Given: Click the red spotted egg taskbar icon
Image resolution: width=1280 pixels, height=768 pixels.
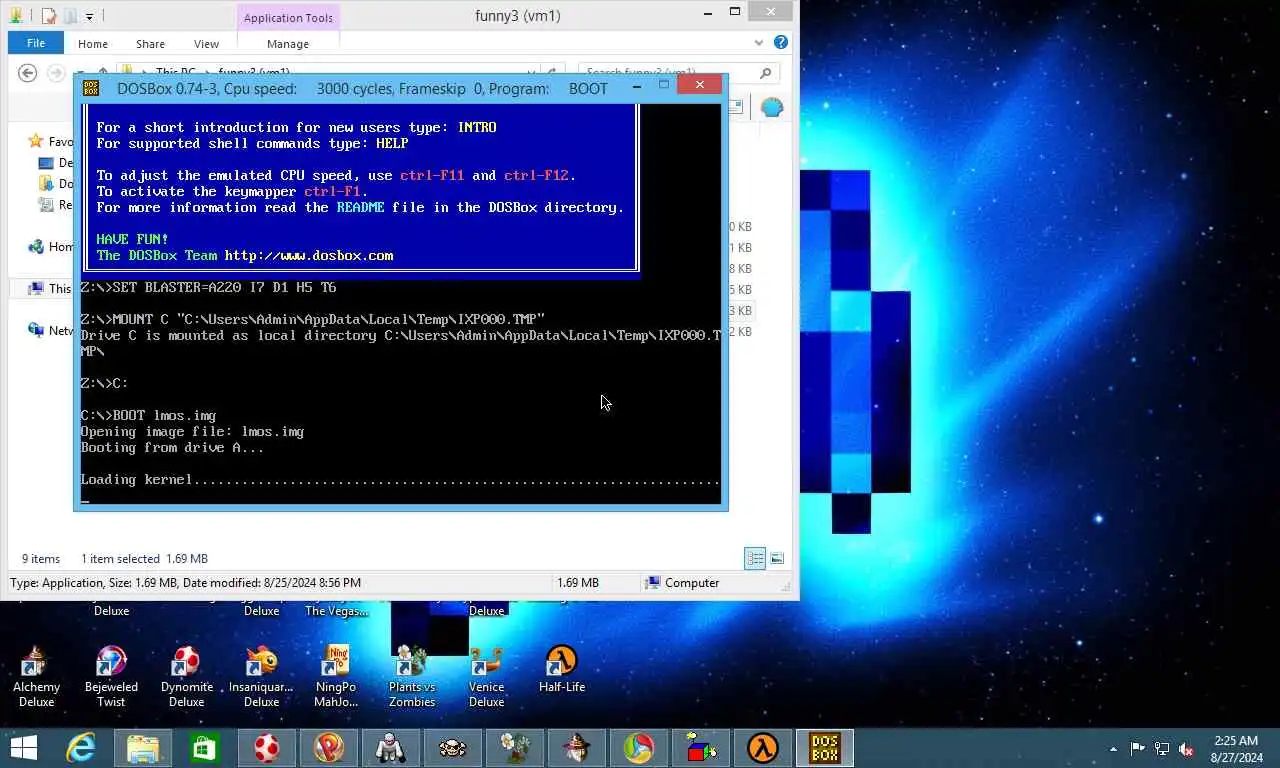Looking at the screenshot, I should [x=266, y=748].
